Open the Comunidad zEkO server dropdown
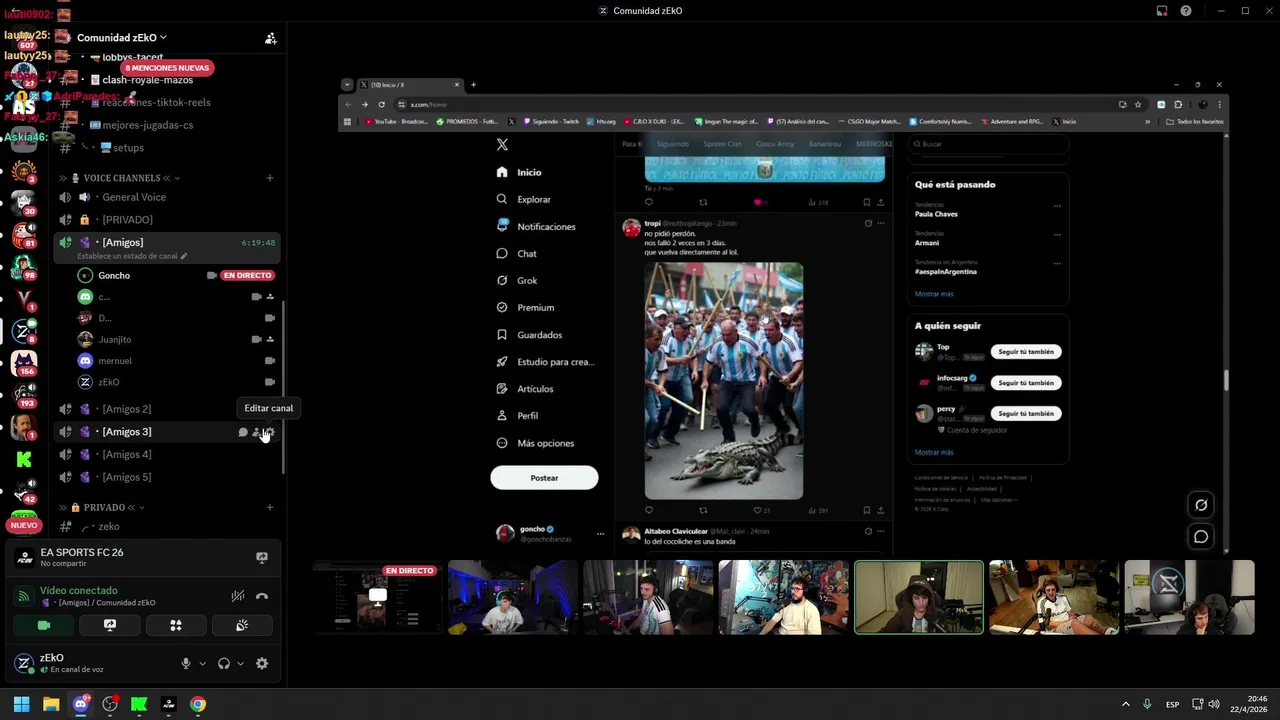 click(x=122, y=38)
